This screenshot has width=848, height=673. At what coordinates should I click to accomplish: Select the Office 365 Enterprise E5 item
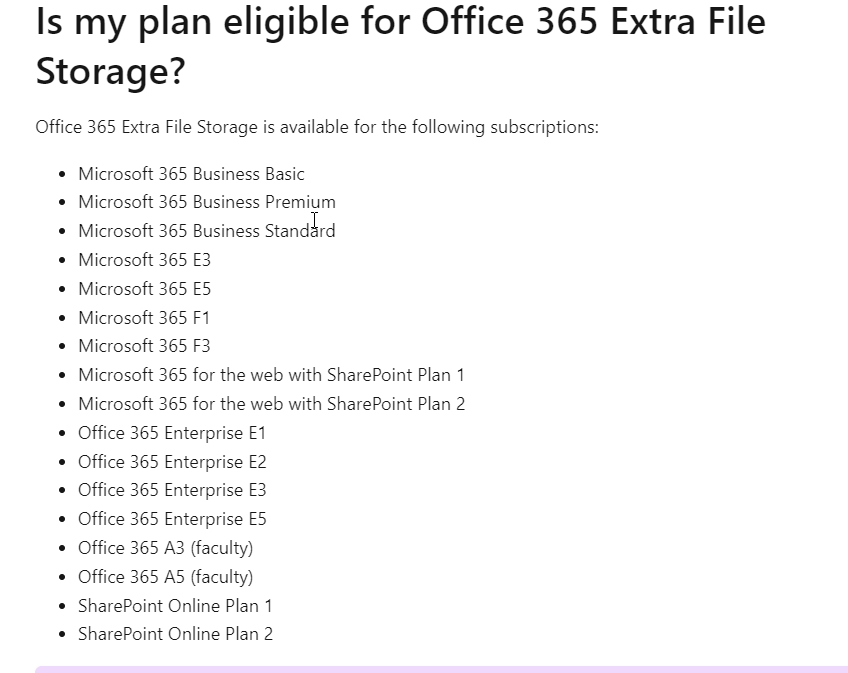point(172,519)
